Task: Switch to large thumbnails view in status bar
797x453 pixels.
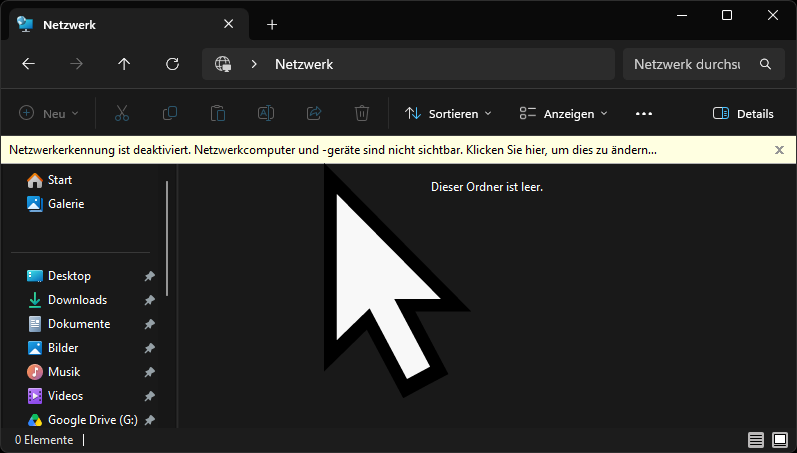Action: (780, 440)
